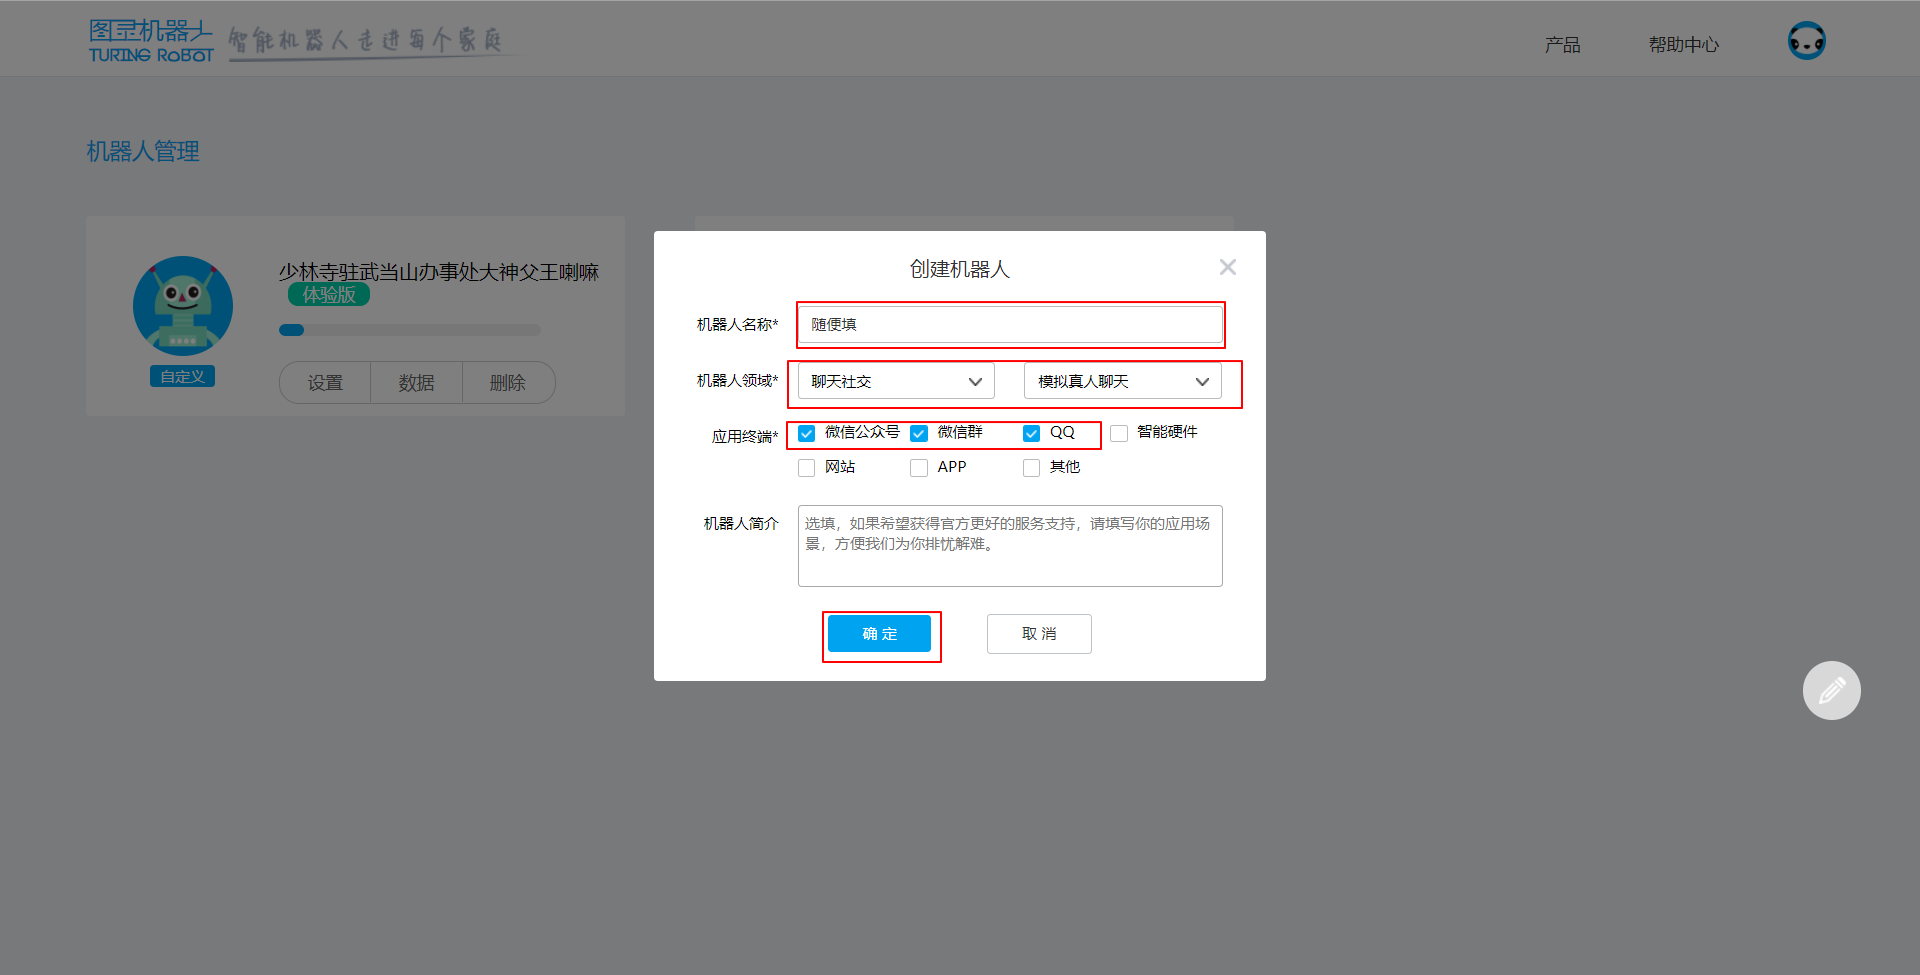Screen dimensions: 1920x975
Task: Enable the 智能硬件 checkbox
Action: coord(1119,433)
